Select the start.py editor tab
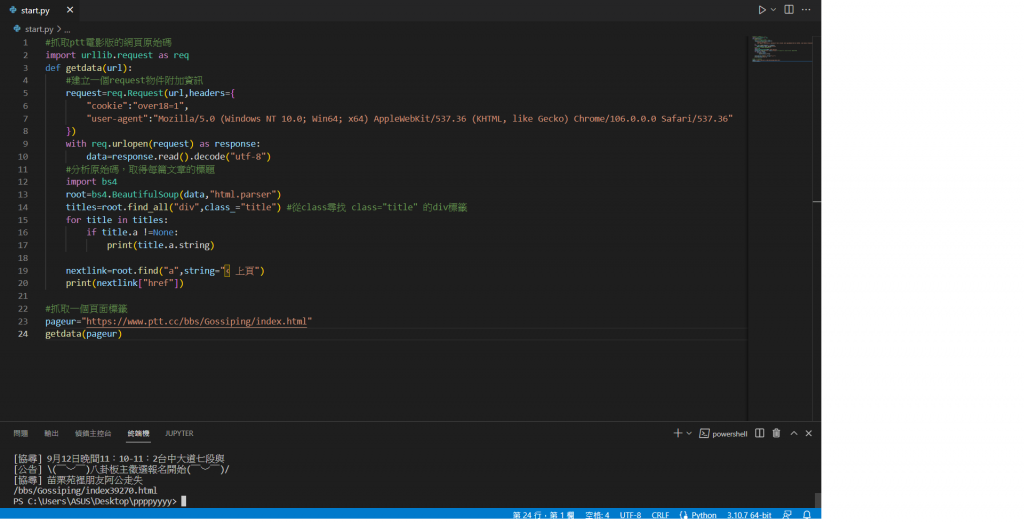Viewport: 1024px width, 524px height. [x=41, y=10]
